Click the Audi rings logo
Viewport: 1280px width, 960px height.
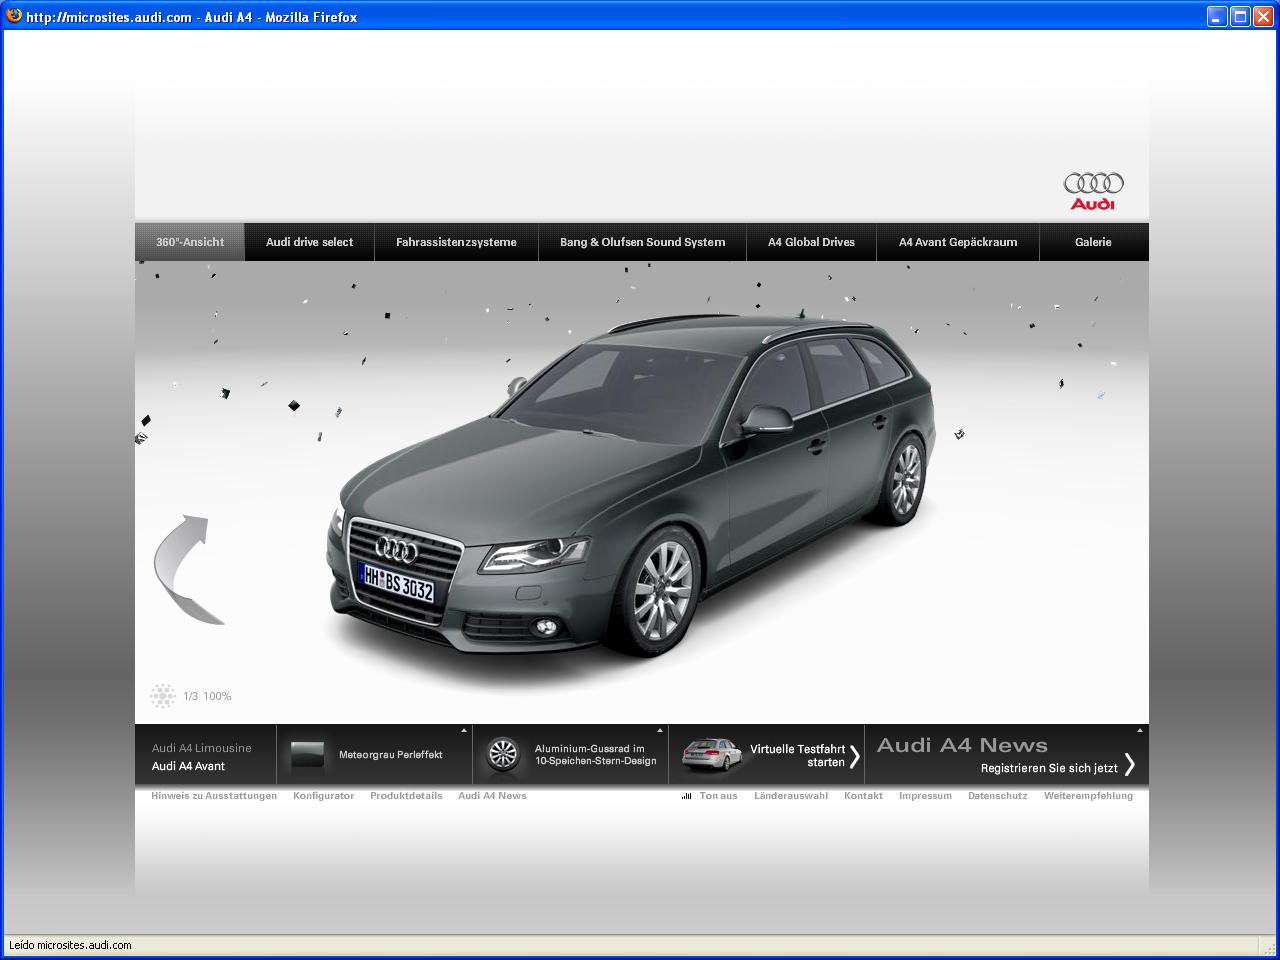point(1093,190)
